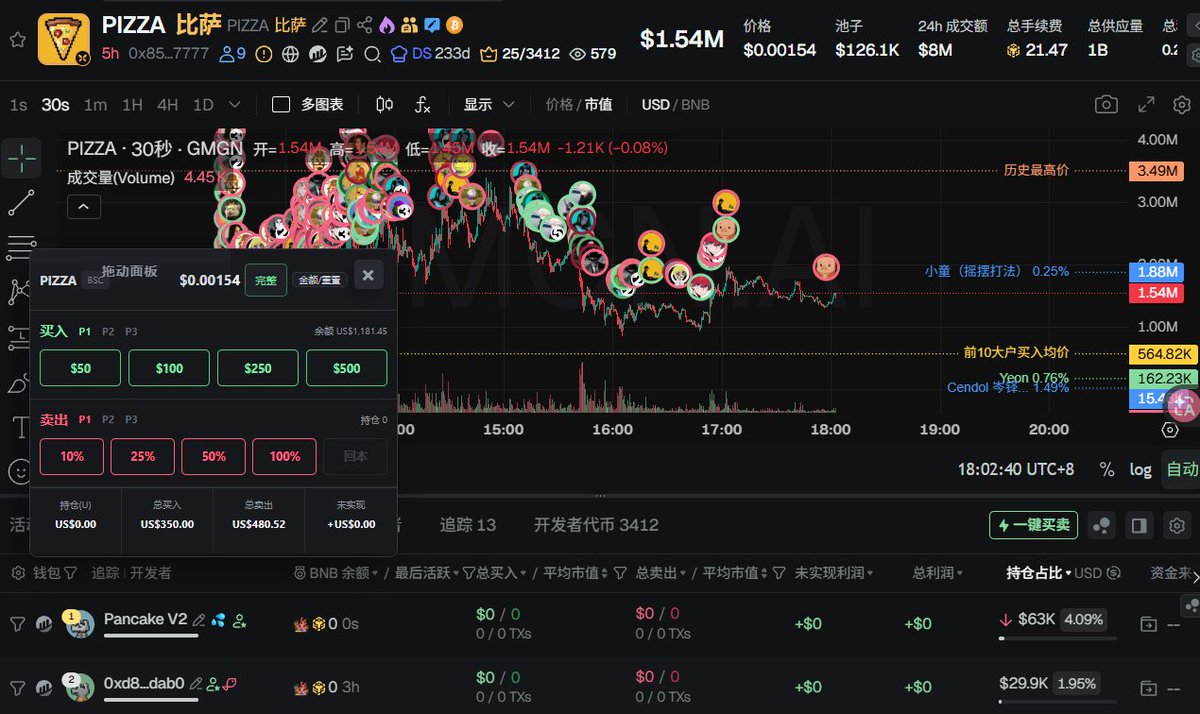Copy the PIZZA token name

[342, 25]
